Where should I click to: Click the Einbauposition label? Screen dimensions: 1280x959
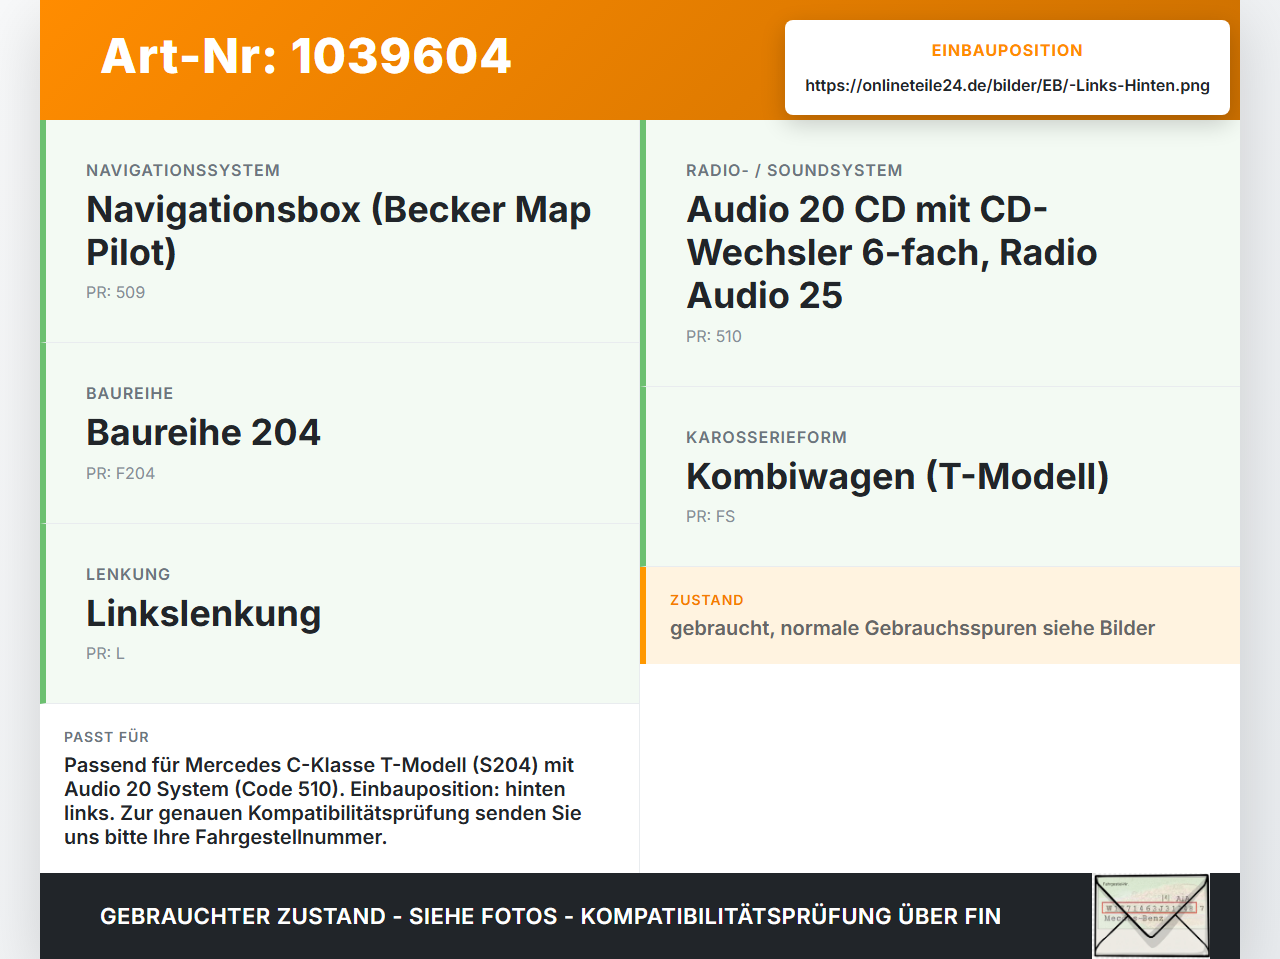coord(1007,50)
